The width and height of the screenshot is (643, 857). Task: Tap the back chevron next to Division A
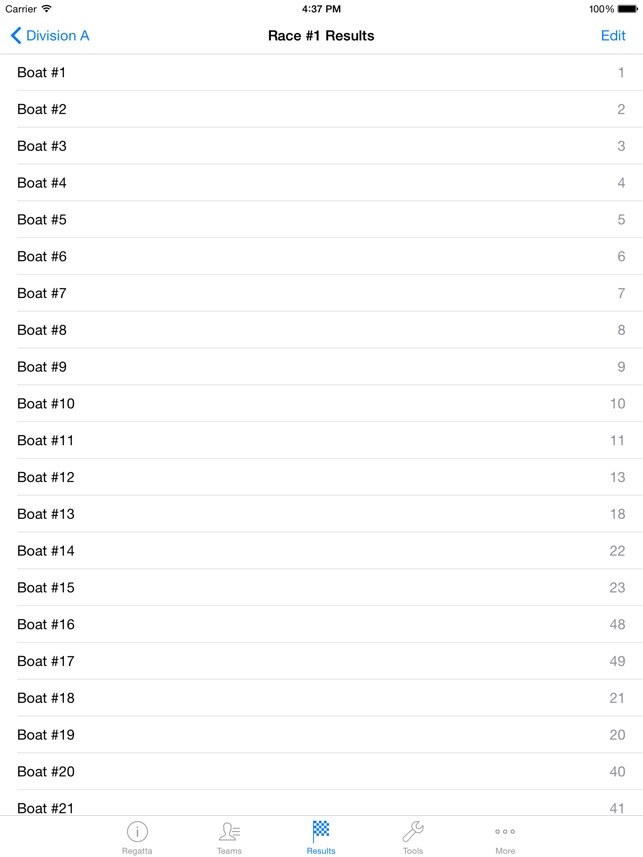pyautogui.click(x=14, y=35)
